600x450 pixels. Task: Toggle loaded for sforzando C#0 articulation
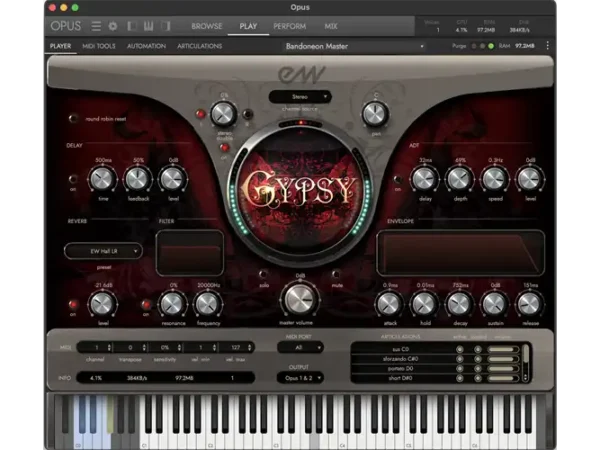click(478, 359)
